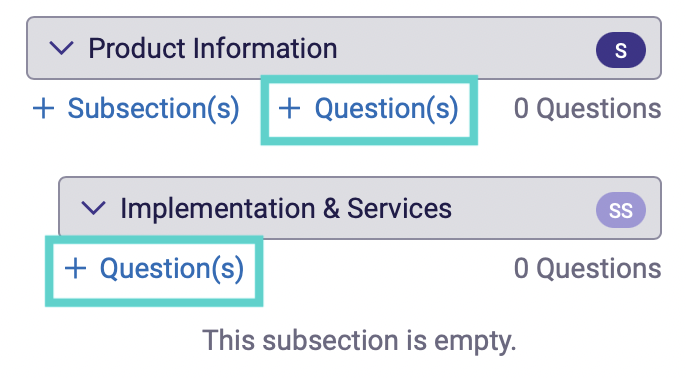Click the highlighted Question(s) box in the subsection
Viewport: 686px width, 378px height.
[x=154, y=271]
